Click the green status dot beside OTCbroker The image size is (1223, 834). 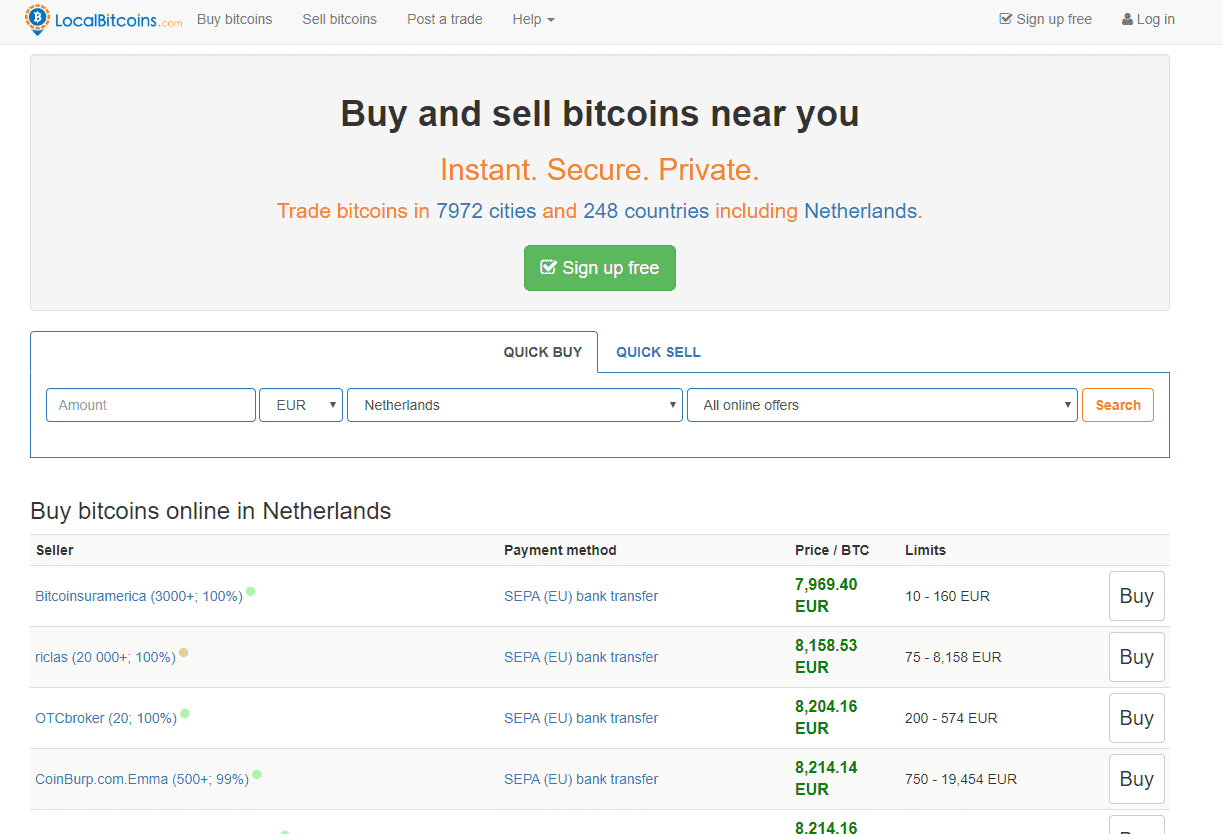coord(185,713)
